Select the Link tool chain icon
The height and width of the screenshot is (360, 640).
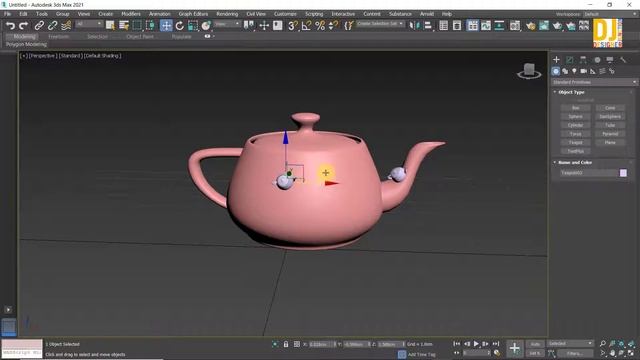tap(39, 26)
